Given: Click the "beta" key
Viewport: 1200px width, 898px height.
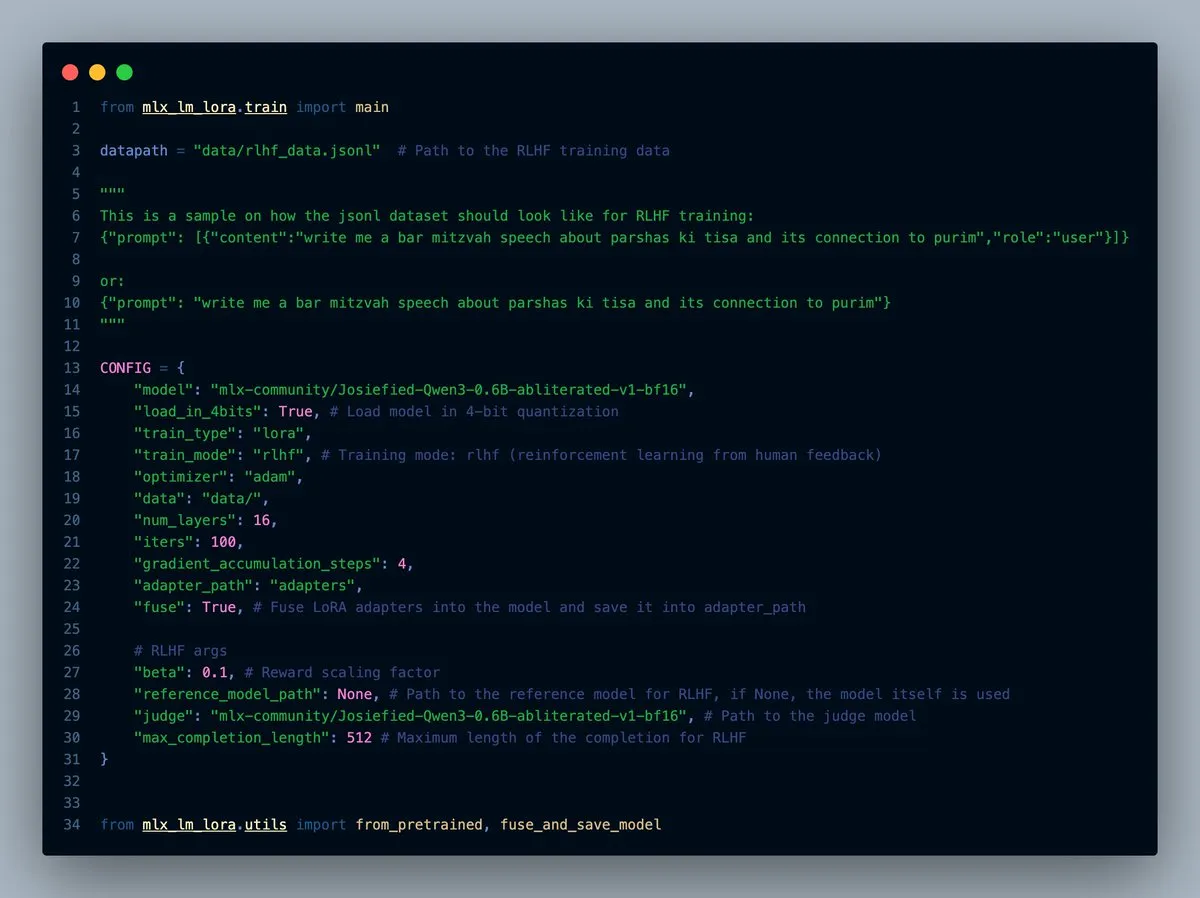Looking at the screenshot, I should pos(160,672).
